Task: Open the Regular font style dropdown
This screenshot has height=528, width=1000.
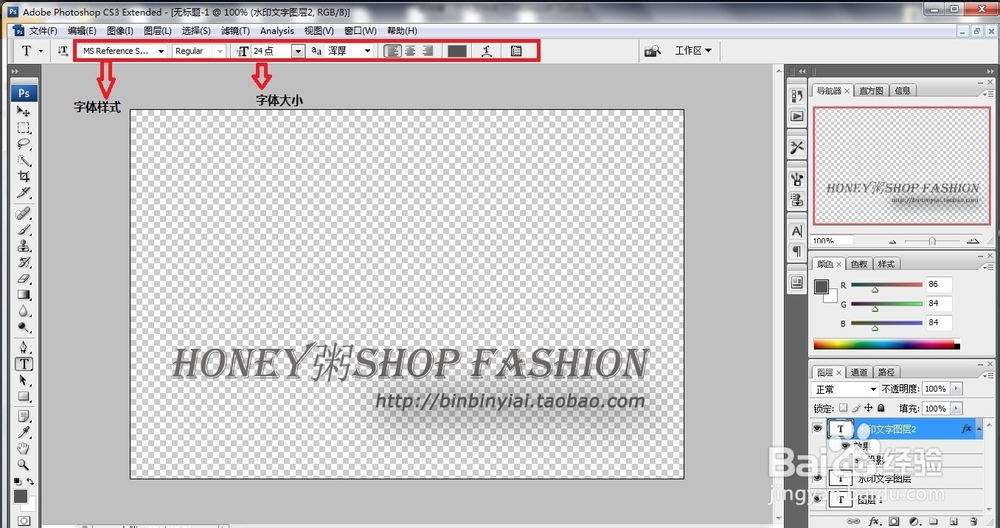Action: tap(221, 51)
